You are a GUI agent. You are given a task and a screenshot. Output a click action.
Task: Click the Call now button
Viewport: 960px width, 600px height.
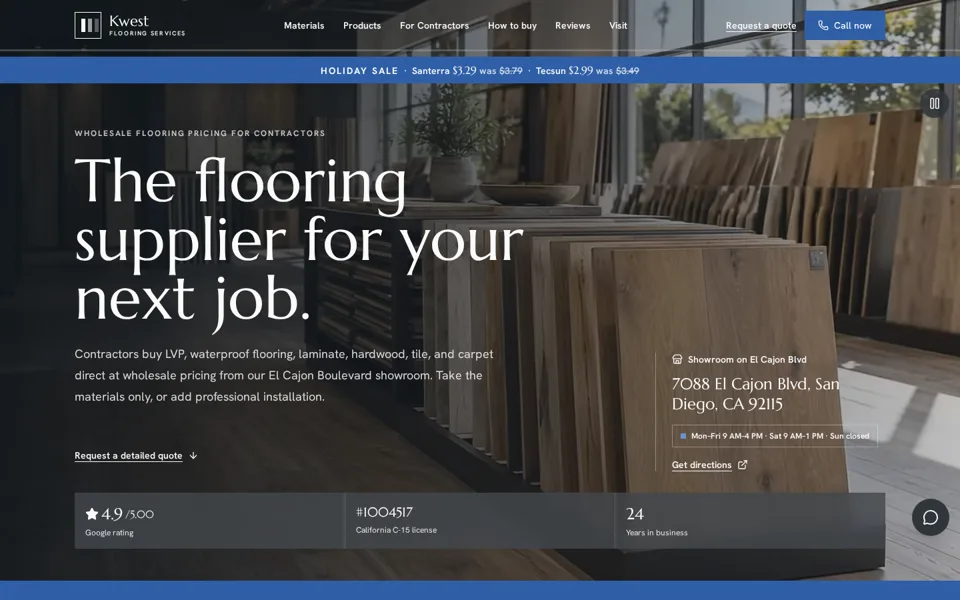click(x=845, y=26)
